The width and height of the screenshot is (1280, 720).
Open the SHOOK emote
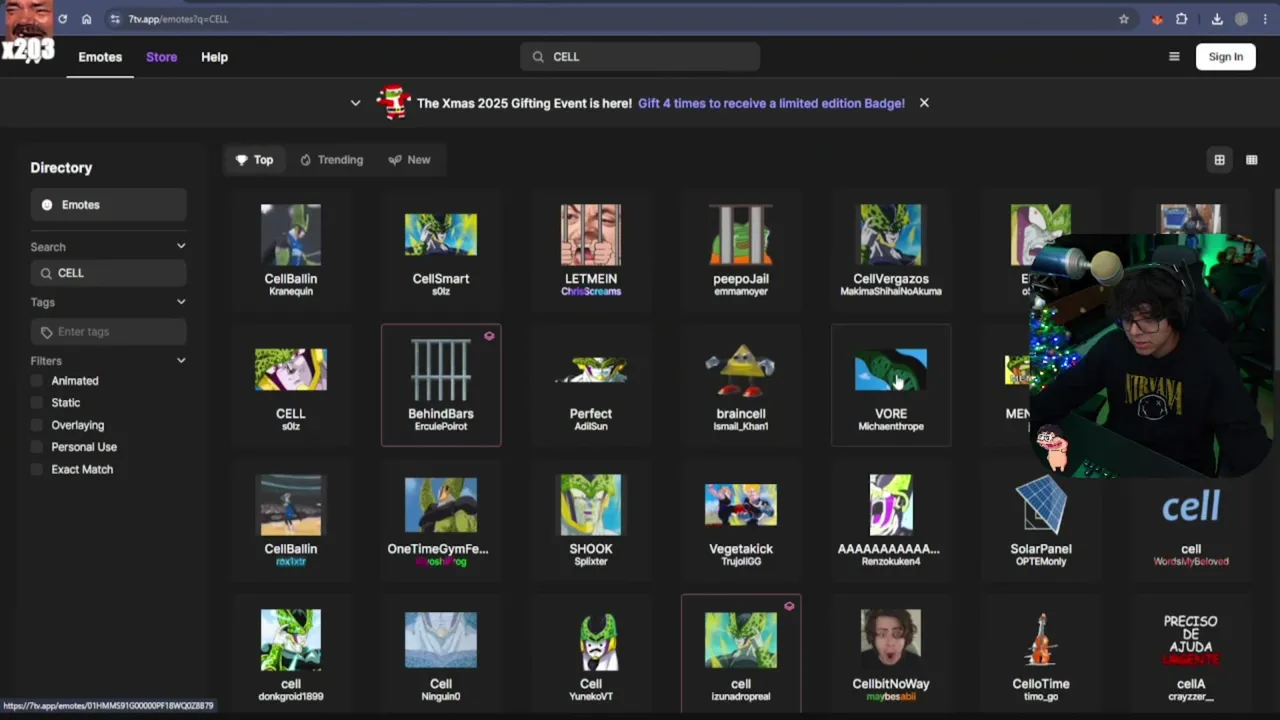[x=591, y=520]
